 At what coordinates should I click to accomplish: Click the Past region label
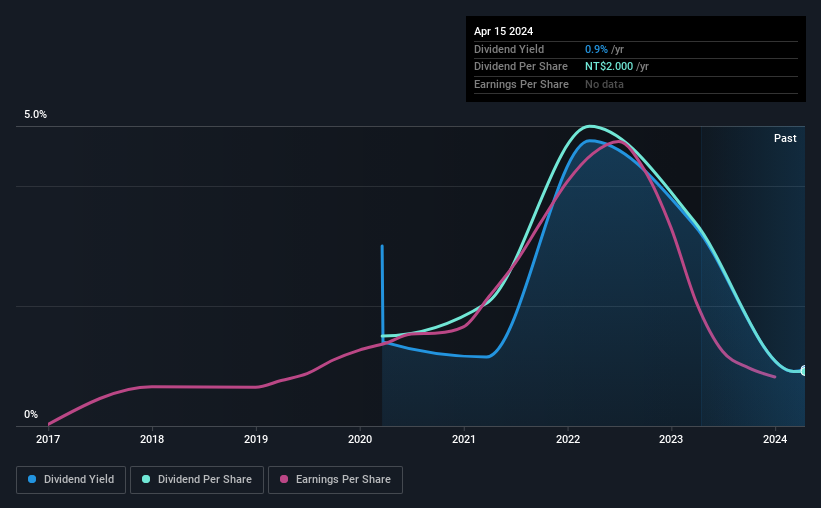click(x=785, y=138)
